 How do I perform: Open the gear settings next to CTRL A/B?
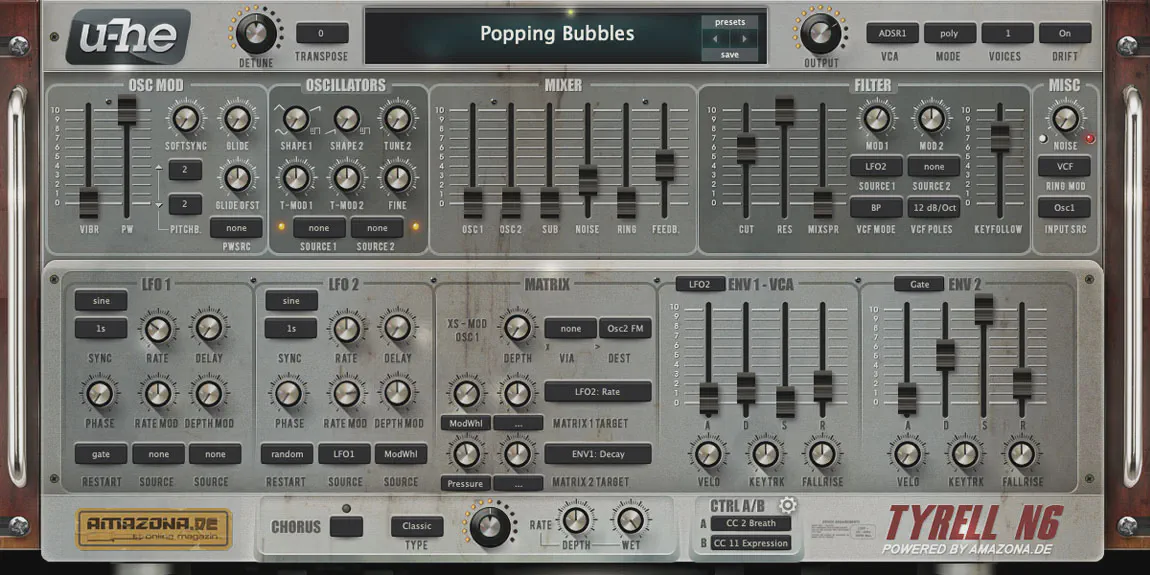point(787,505)
